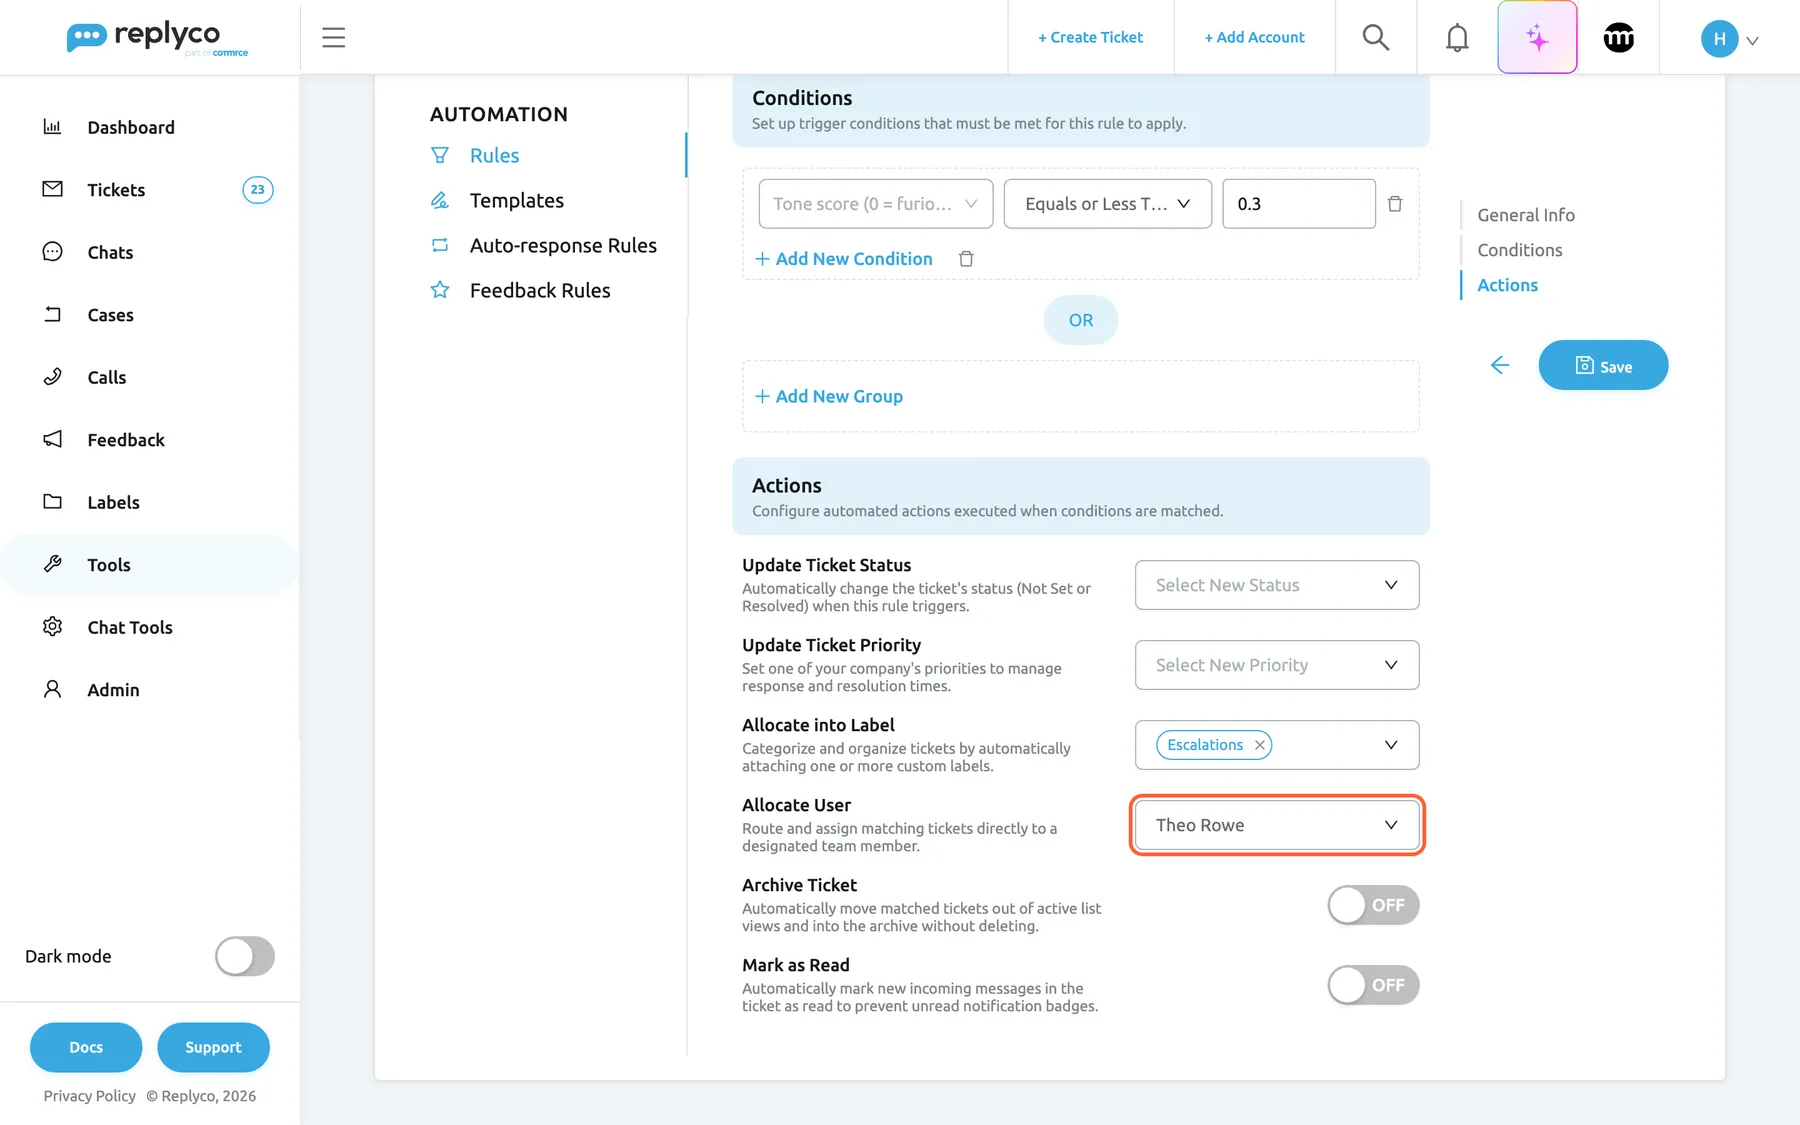This screenshot has width=1800, height=1125.
Task: Open the notifications bell
Action: click(x=1457, y=38)
